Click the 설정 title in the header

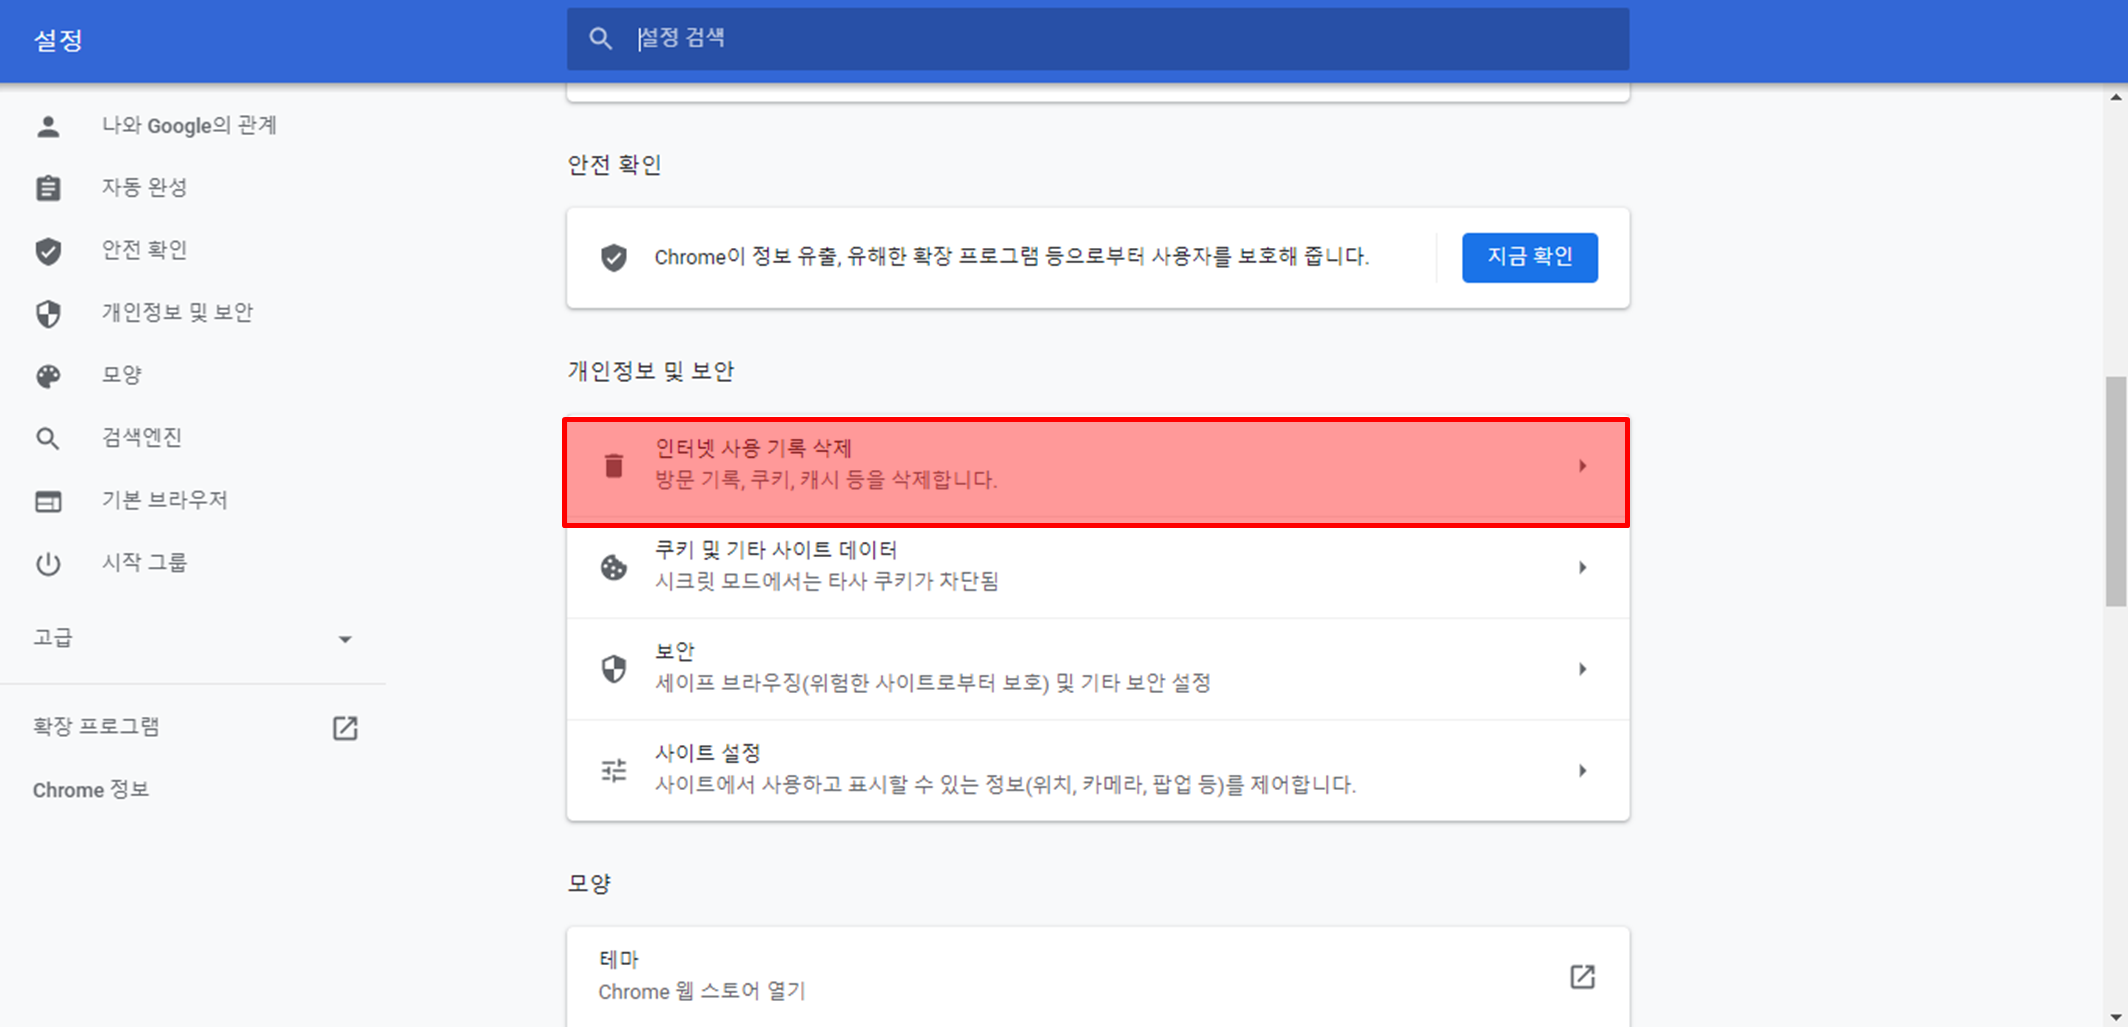coord(58,41)
